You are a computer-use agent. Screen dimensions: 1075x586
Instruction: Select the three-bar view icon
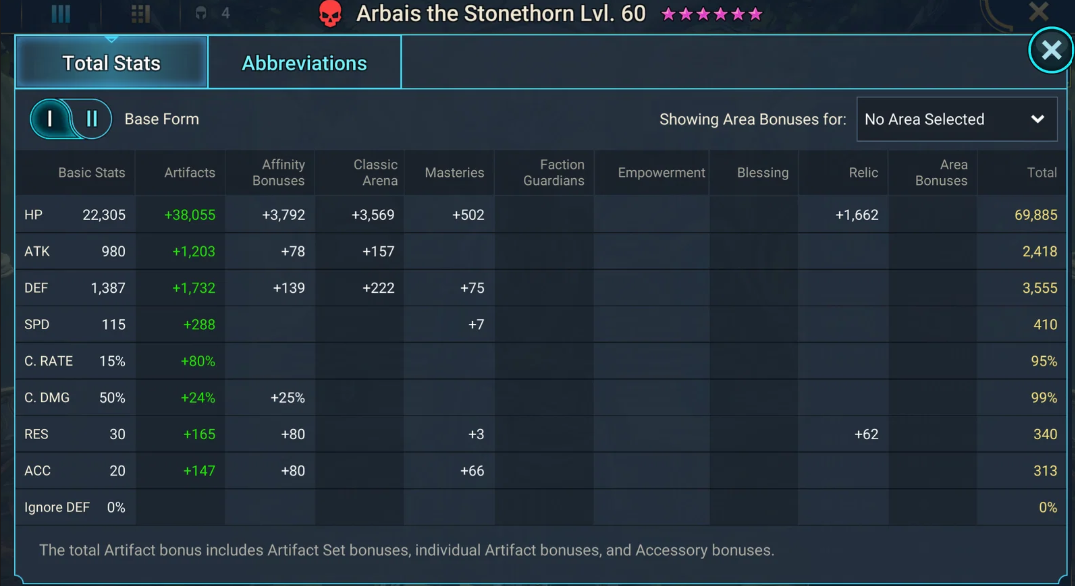pos(61,14)
